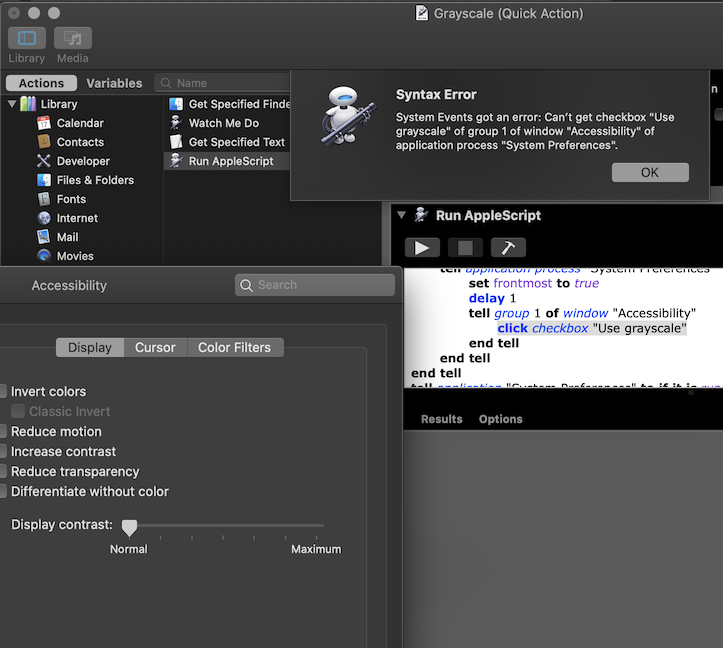Enable the Reduce motion checkbox
723x648 pixels.
[x=2, y=431]
